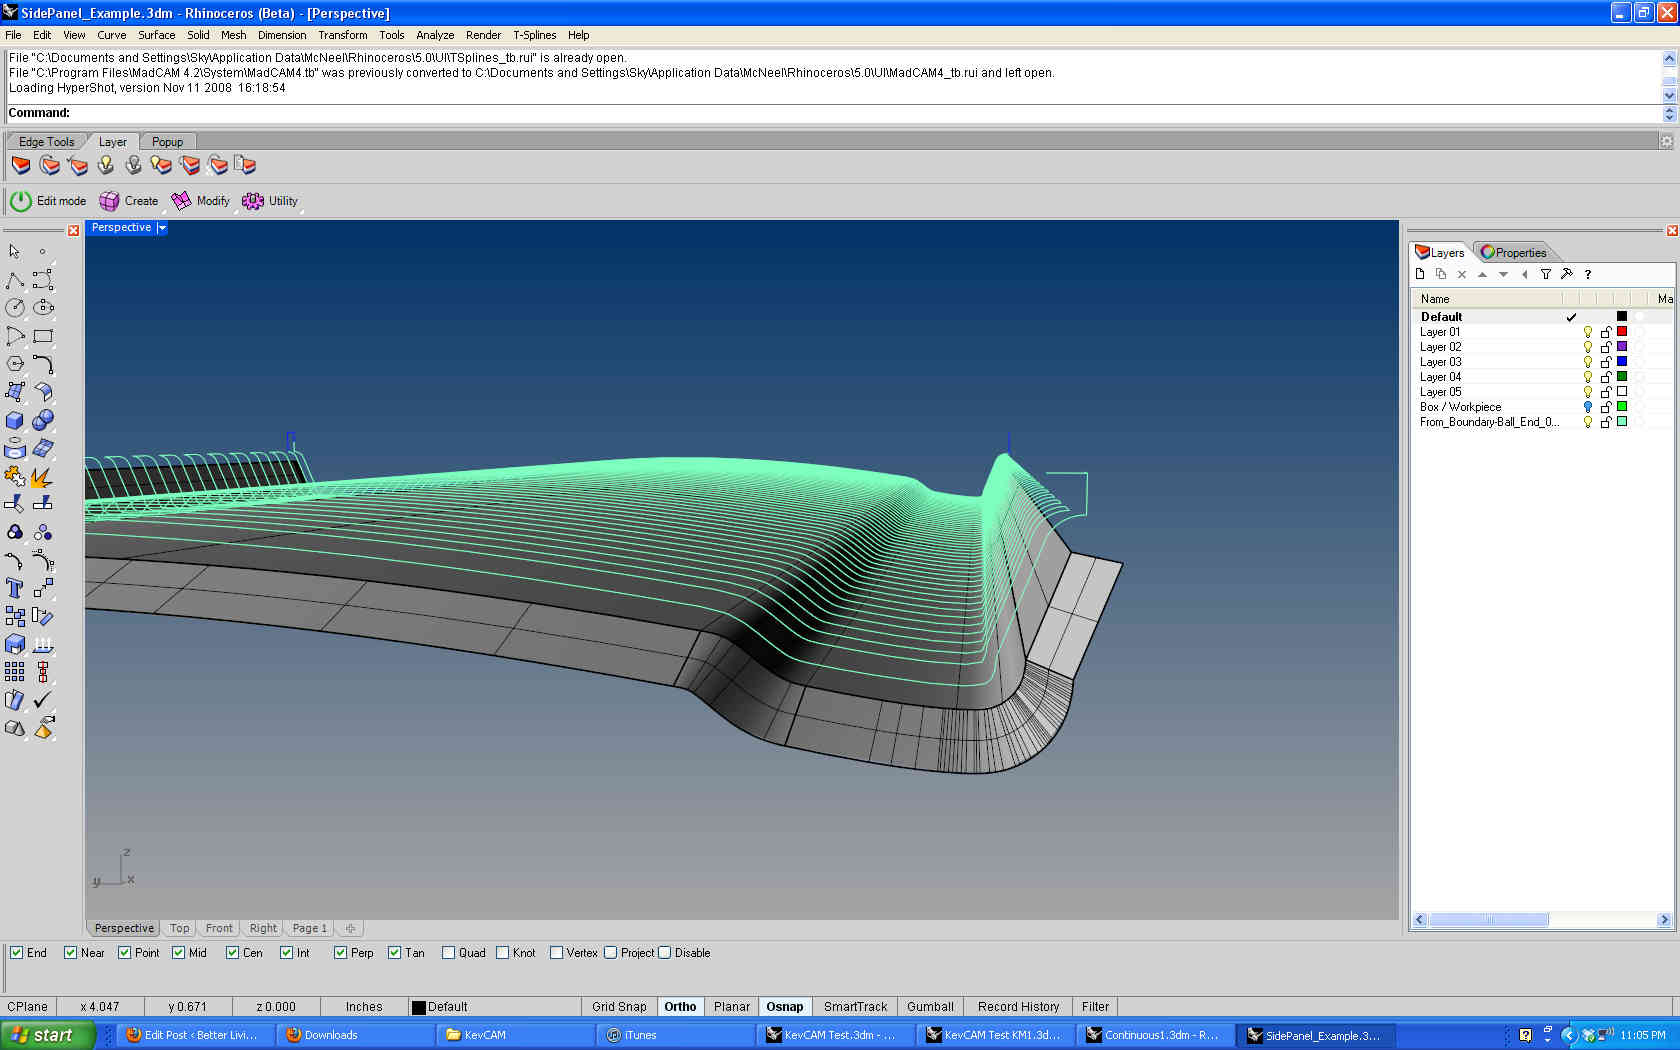The height and width of the screenshot is (1050, 1680).
Task: Click the Record History status button
Action: pyautogui.click(x=1018, y=1007)
